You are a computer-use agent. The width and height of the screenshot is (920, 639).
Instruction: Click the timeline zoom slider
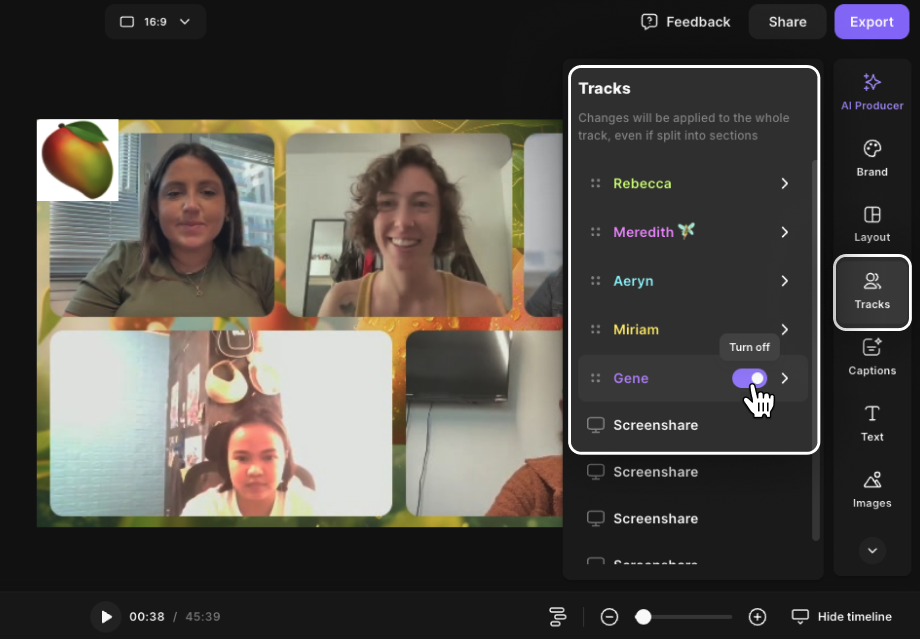pyautogui.click(x=686, y=617)
